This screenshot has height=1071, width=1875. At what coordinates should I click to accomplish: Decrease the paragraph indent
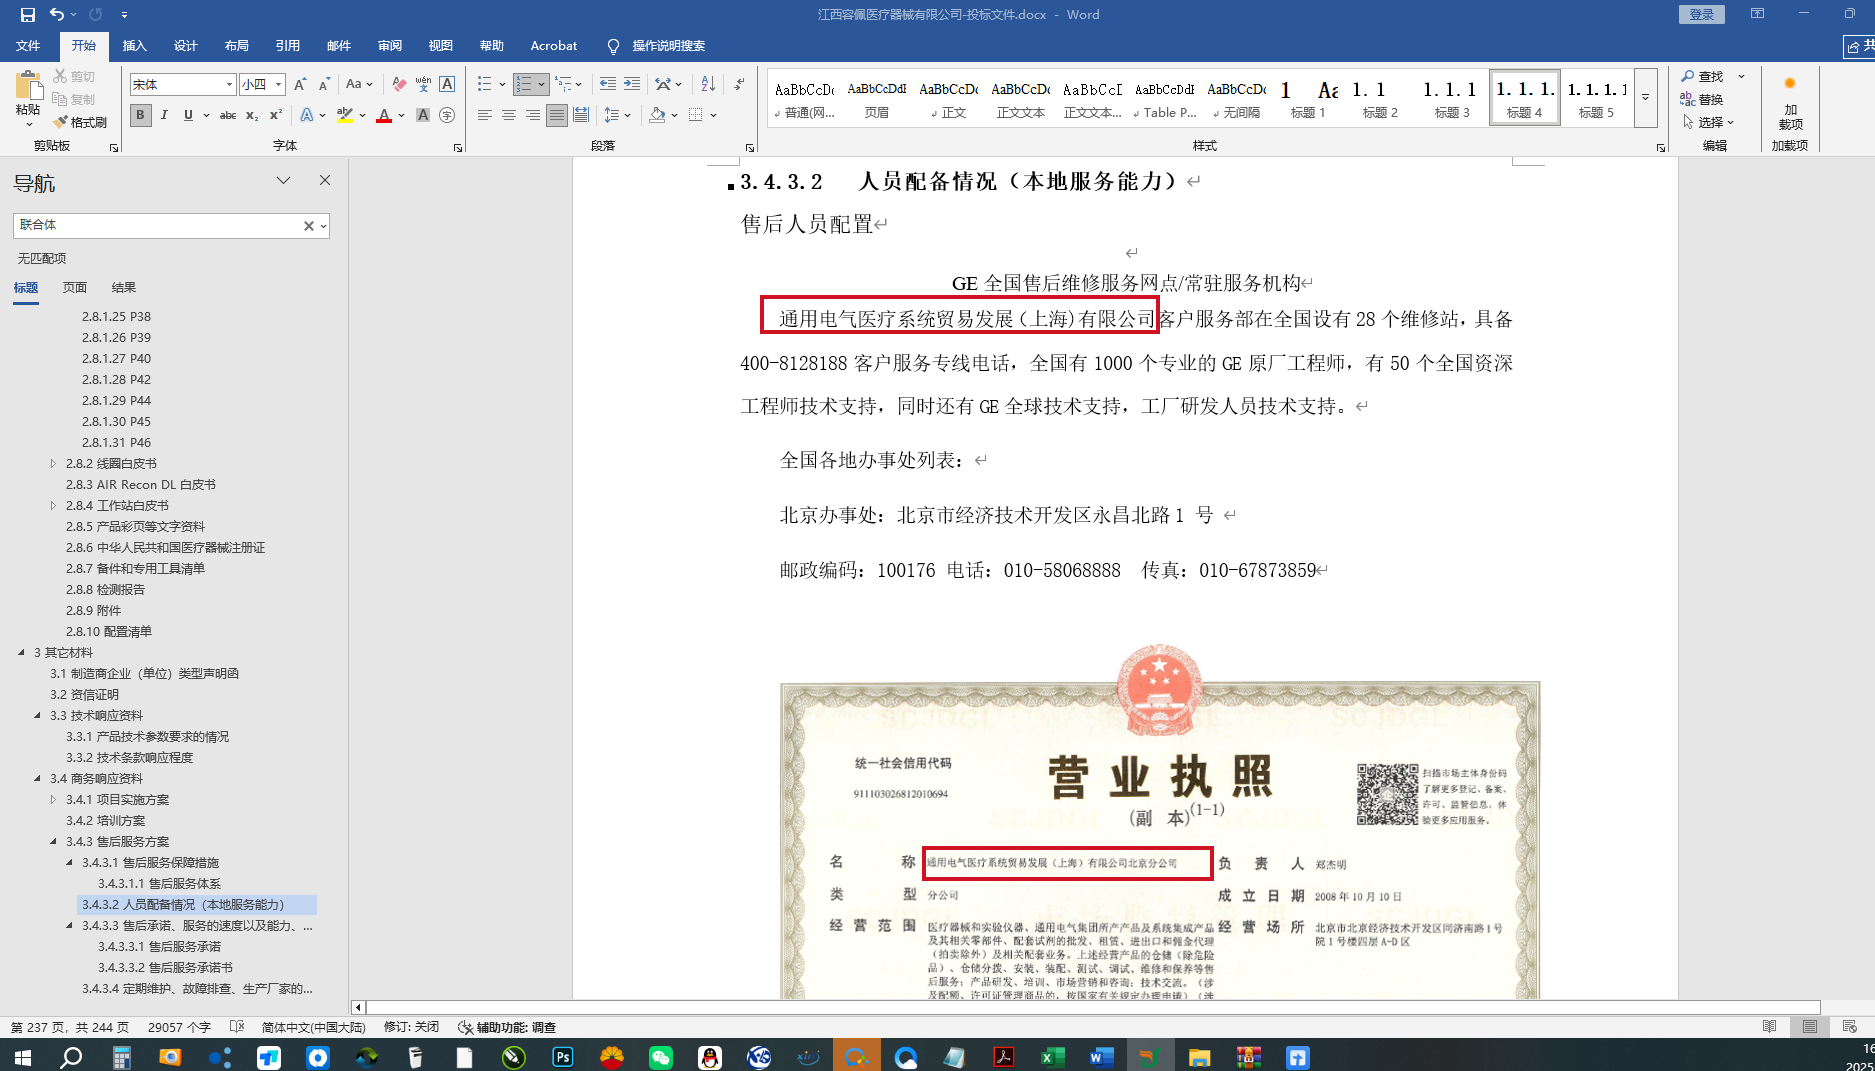coord(607,85)
